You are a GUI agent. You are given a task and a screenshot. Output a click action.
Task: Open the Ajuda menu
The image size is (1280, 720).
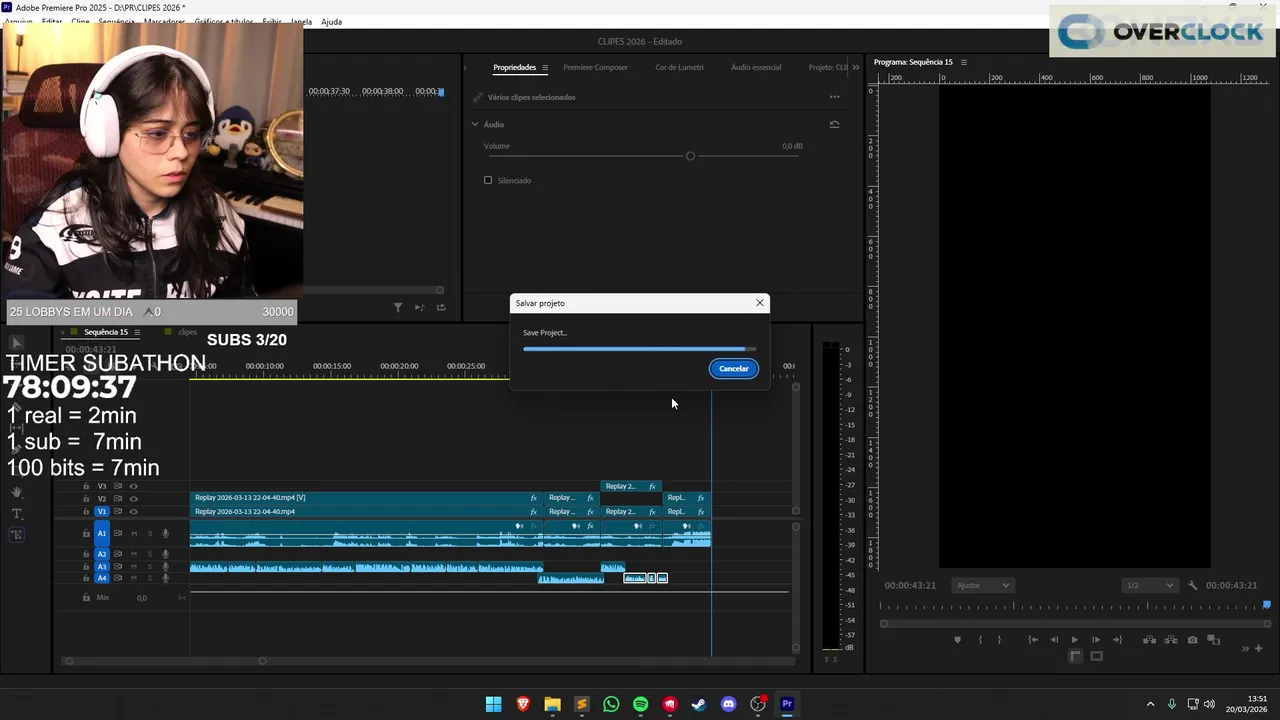[331, 22]
